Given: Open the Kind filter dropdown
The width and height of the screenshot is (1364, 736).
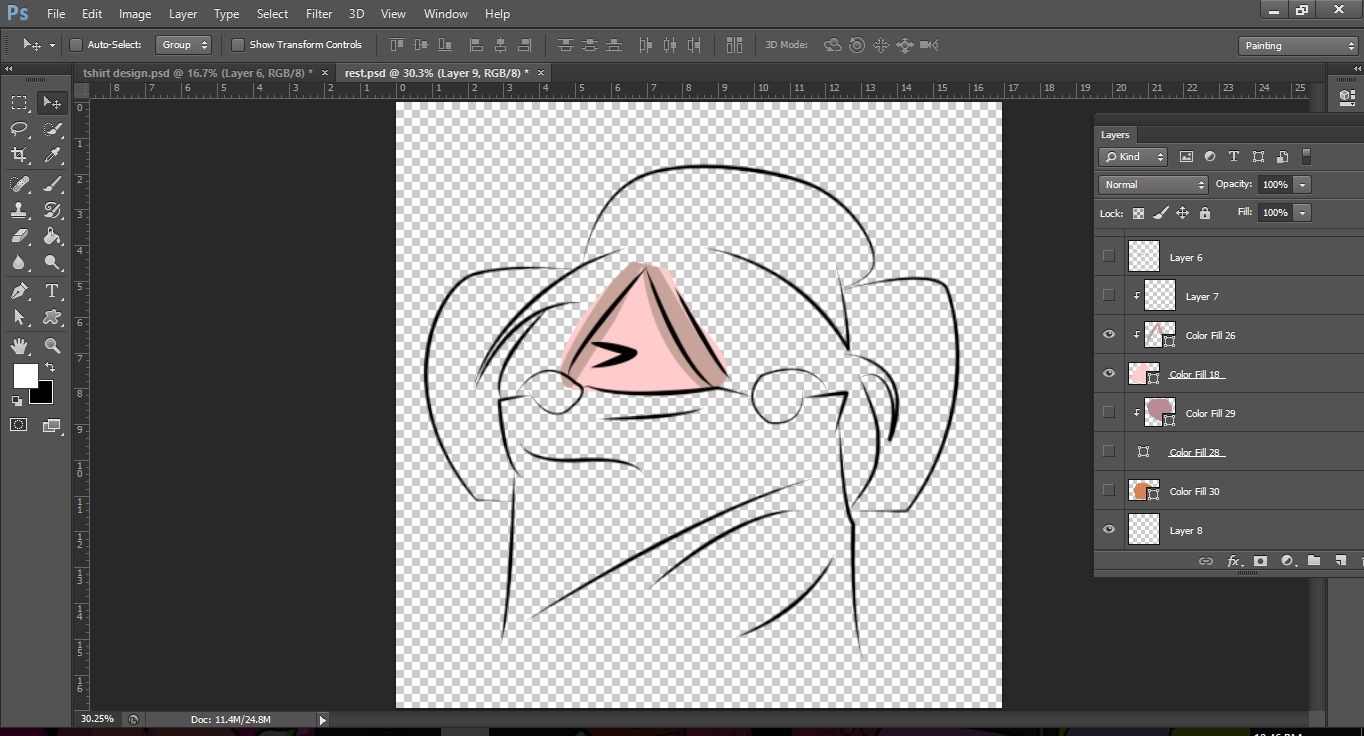Looking at the screenshot, I should tap(1133, 157).
